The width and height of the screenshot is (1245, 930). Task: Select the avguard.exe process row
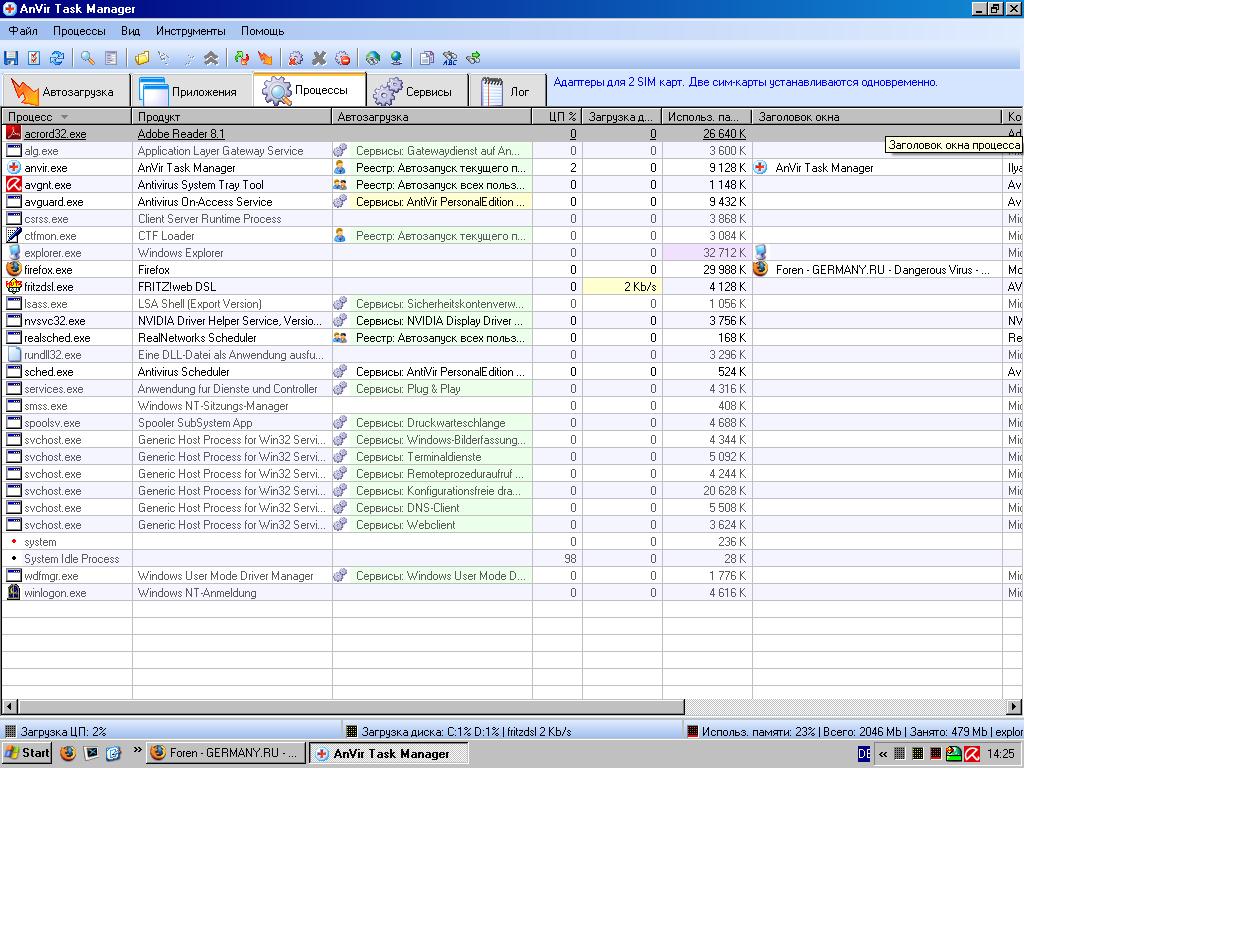coord(512,201)
